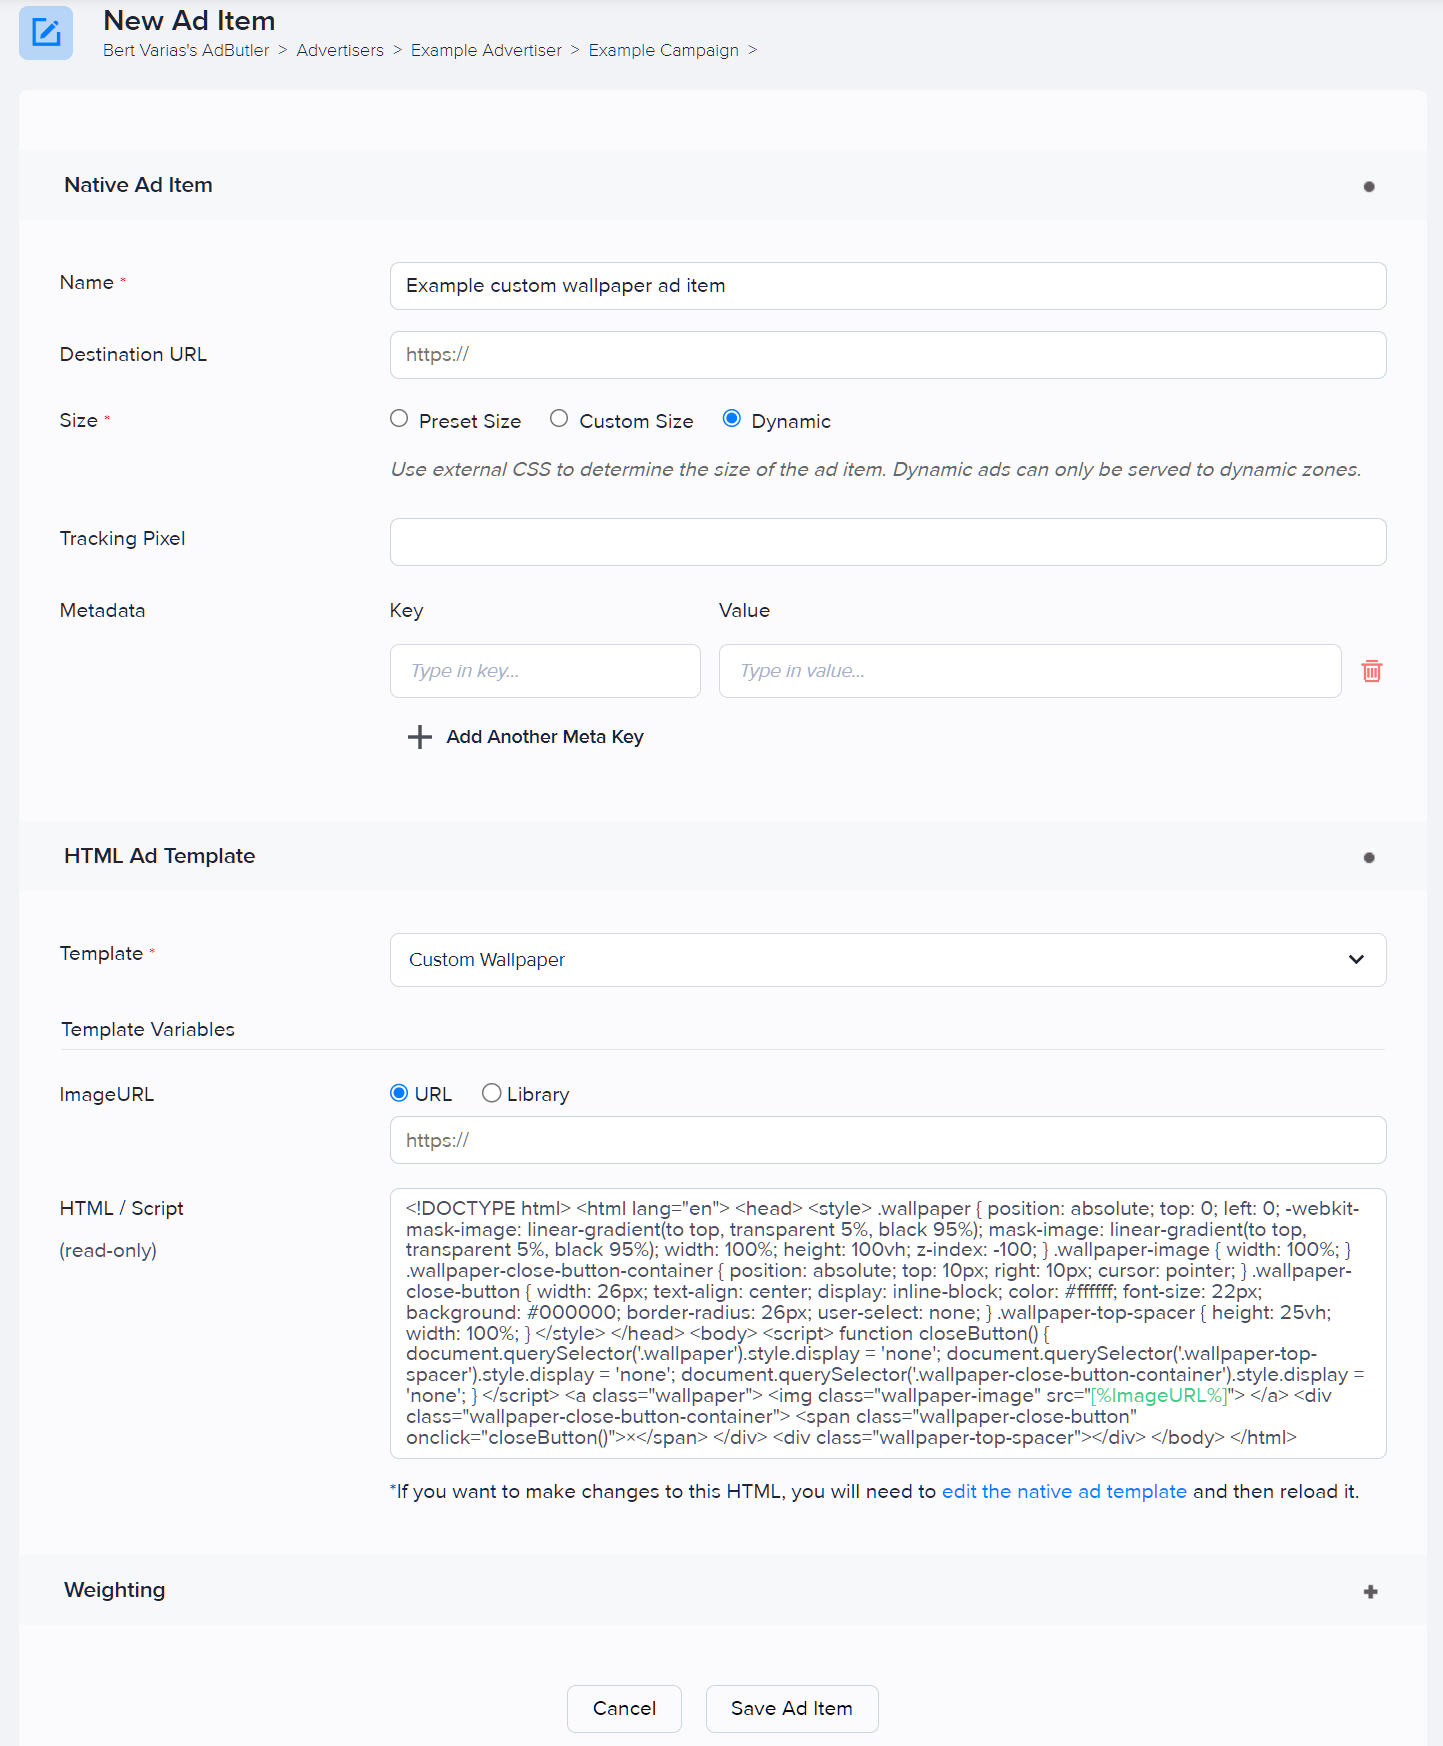
Task: Open Example Advertiser from the breadcrumb
Action: tap(486, 50)
